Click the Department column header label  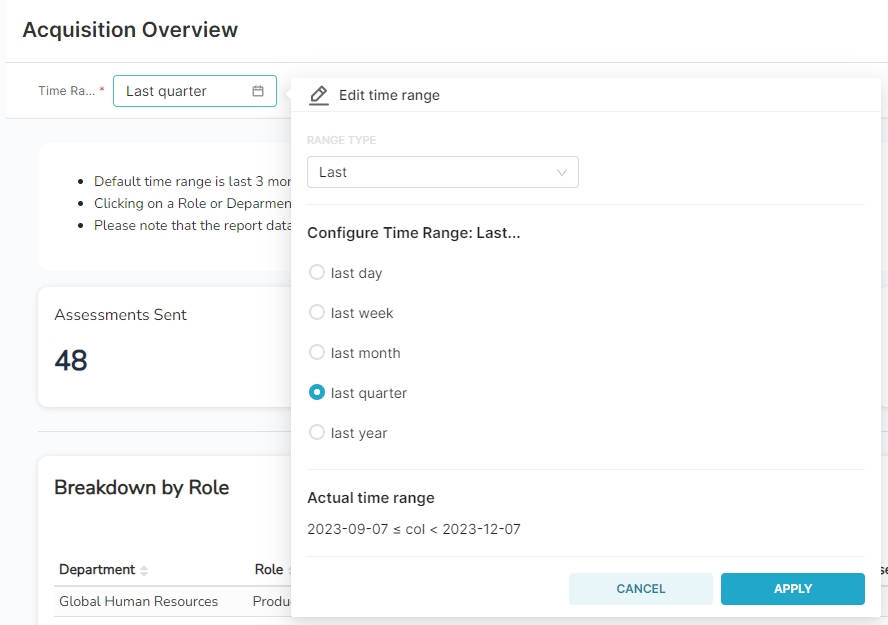97,569
